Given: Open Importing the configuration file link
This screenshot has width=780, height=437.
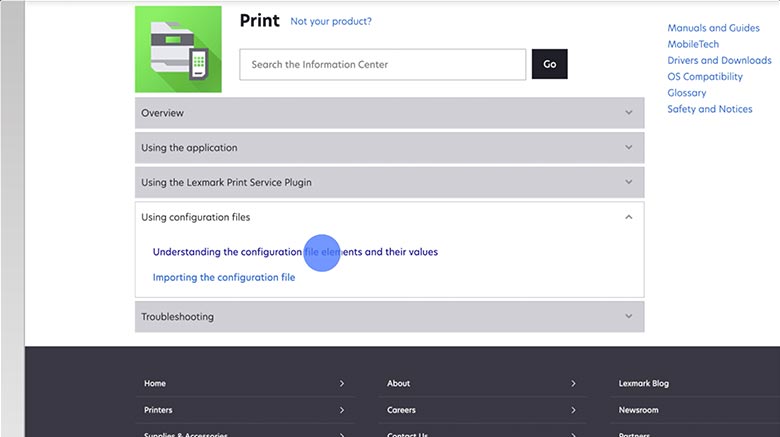Looking at the screenshot, I should (224, 277).
